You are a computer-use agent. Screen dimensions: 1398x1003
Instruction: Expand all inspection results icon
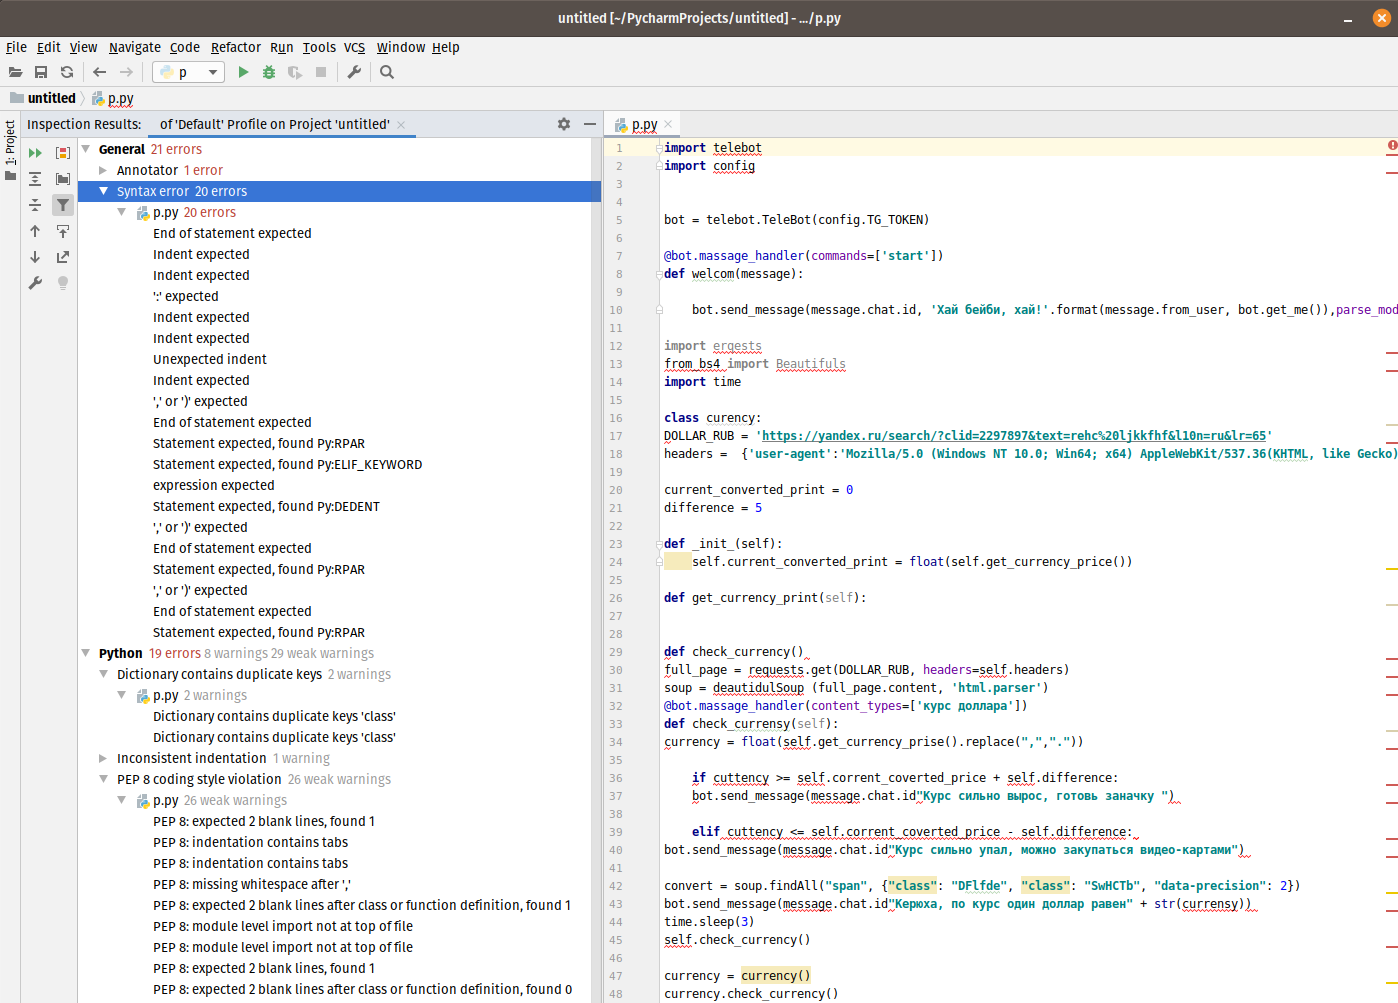[x=35, y=179]
